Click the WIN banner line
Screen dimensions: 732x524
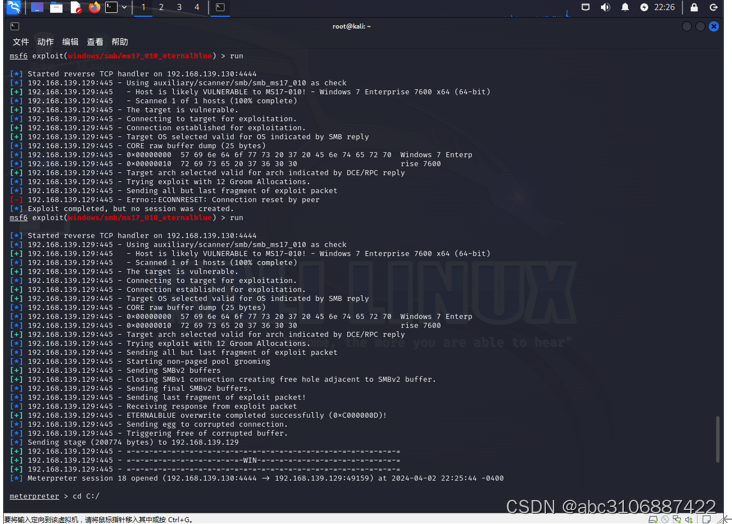(x=205, y=460)
